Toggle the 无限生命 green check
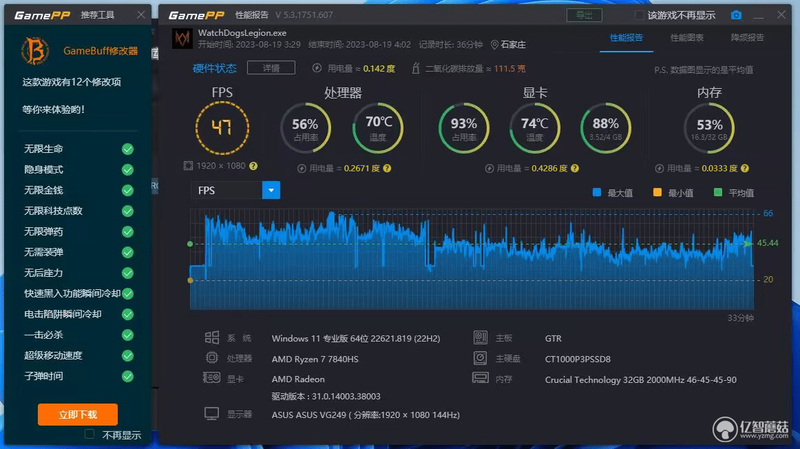Screen dimensions: 800x449 (128, 149)
